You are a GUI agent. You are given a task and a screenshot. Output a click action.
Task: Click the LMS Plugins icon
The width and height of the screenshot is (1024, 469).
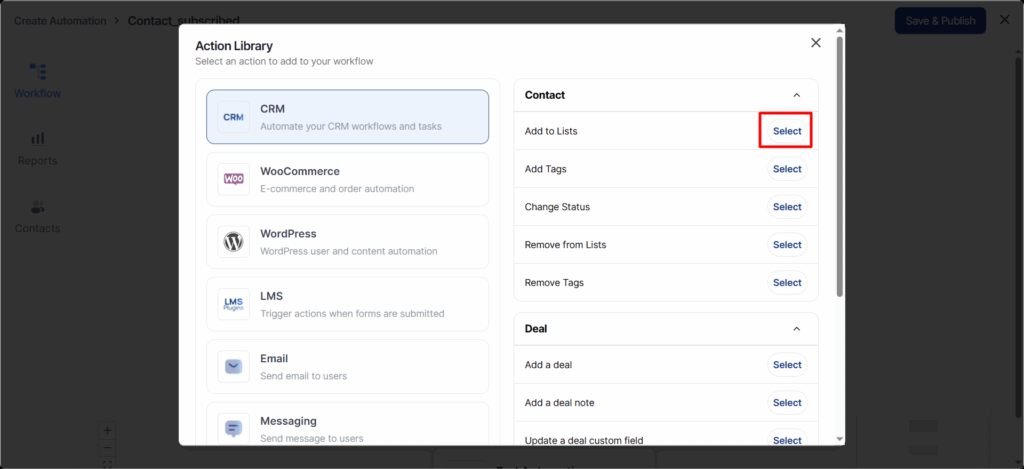(x=233, y=304)
